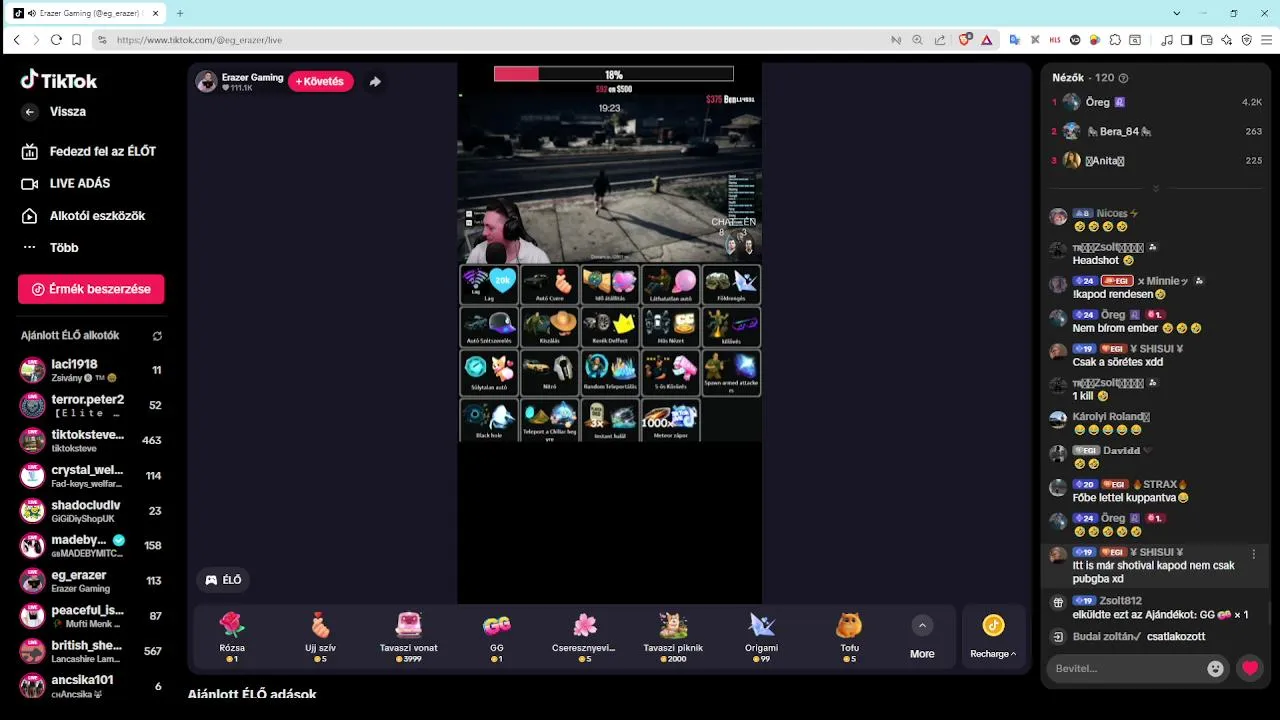The height and width of the screenshot is (720, 1280).
Task: Open laci1918 recommended live stream
Action: pos(91,370)
